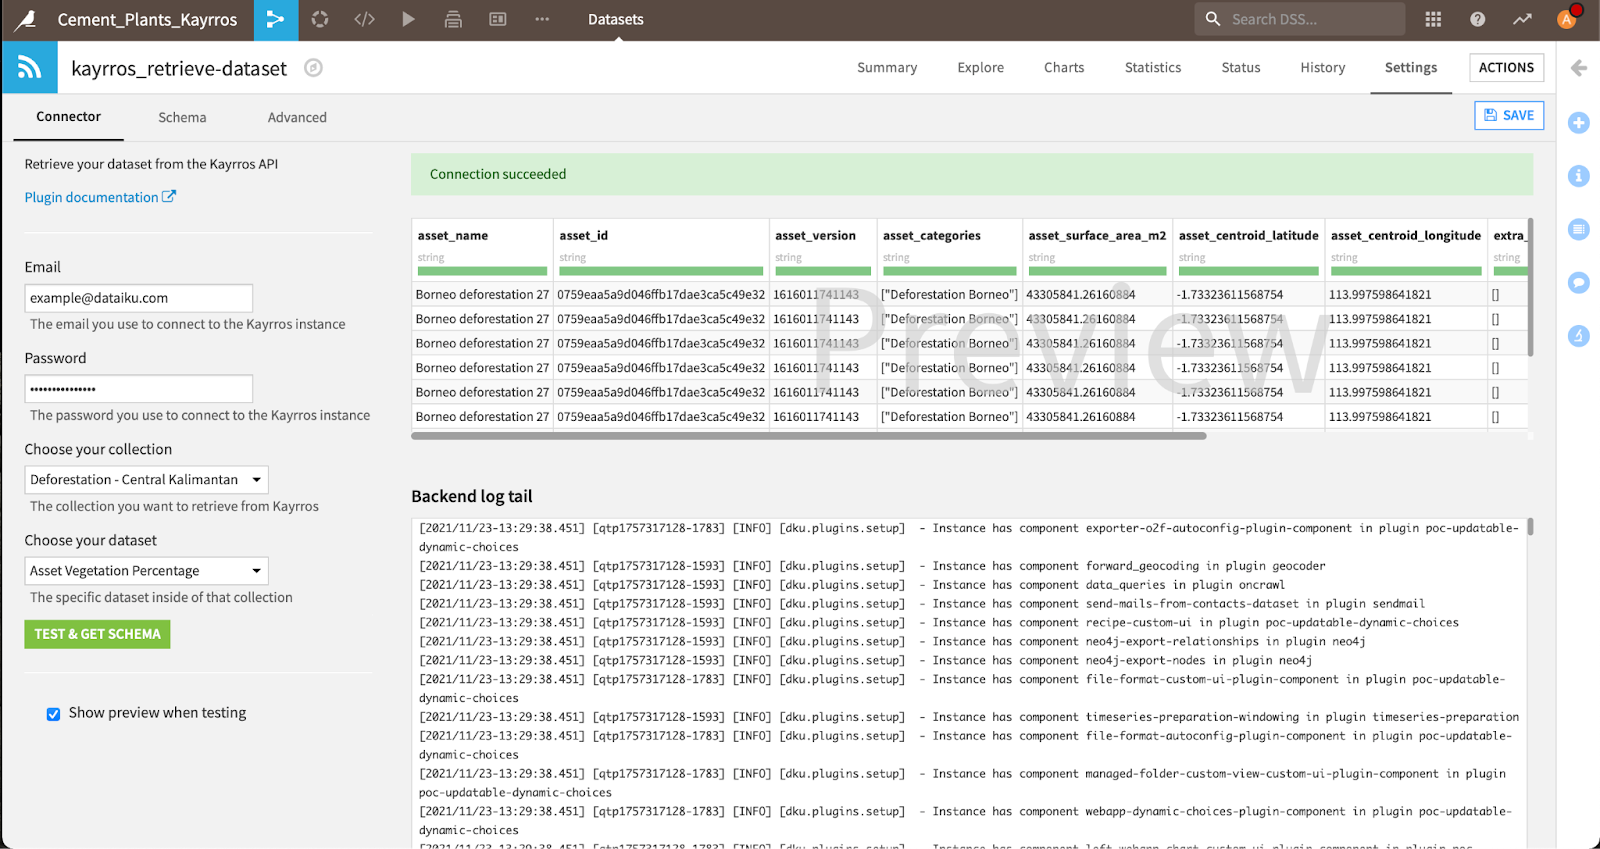Expand the Choose your collection dropdown
This screenshot has width=1600, height=849.
click(x=146, y=480)
